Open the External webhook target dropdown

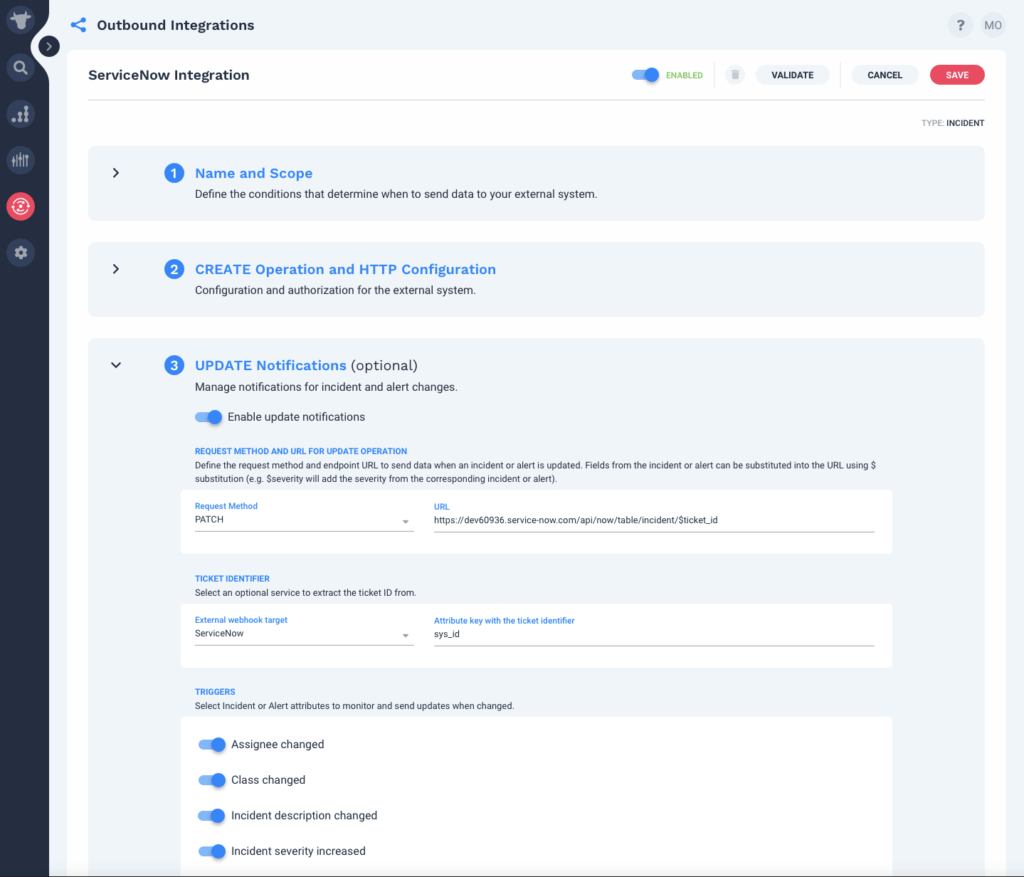click(304, 633)
